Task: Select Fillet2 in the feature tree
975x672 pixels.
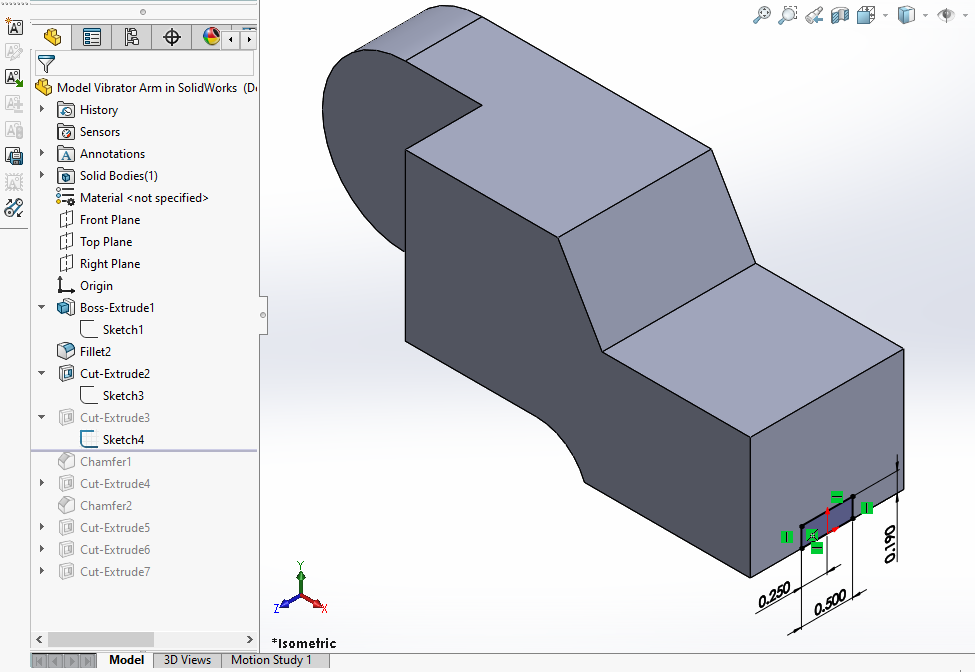Action: (x=95, y=351)
